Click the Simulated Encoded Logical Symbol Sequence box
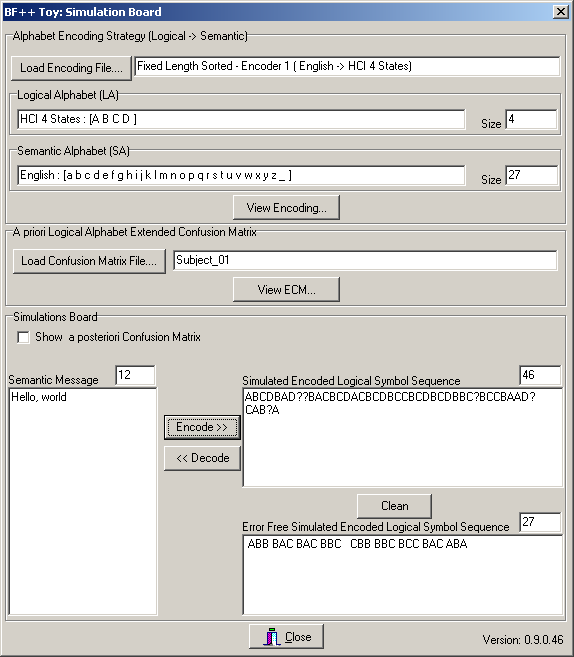 [403, 437]
